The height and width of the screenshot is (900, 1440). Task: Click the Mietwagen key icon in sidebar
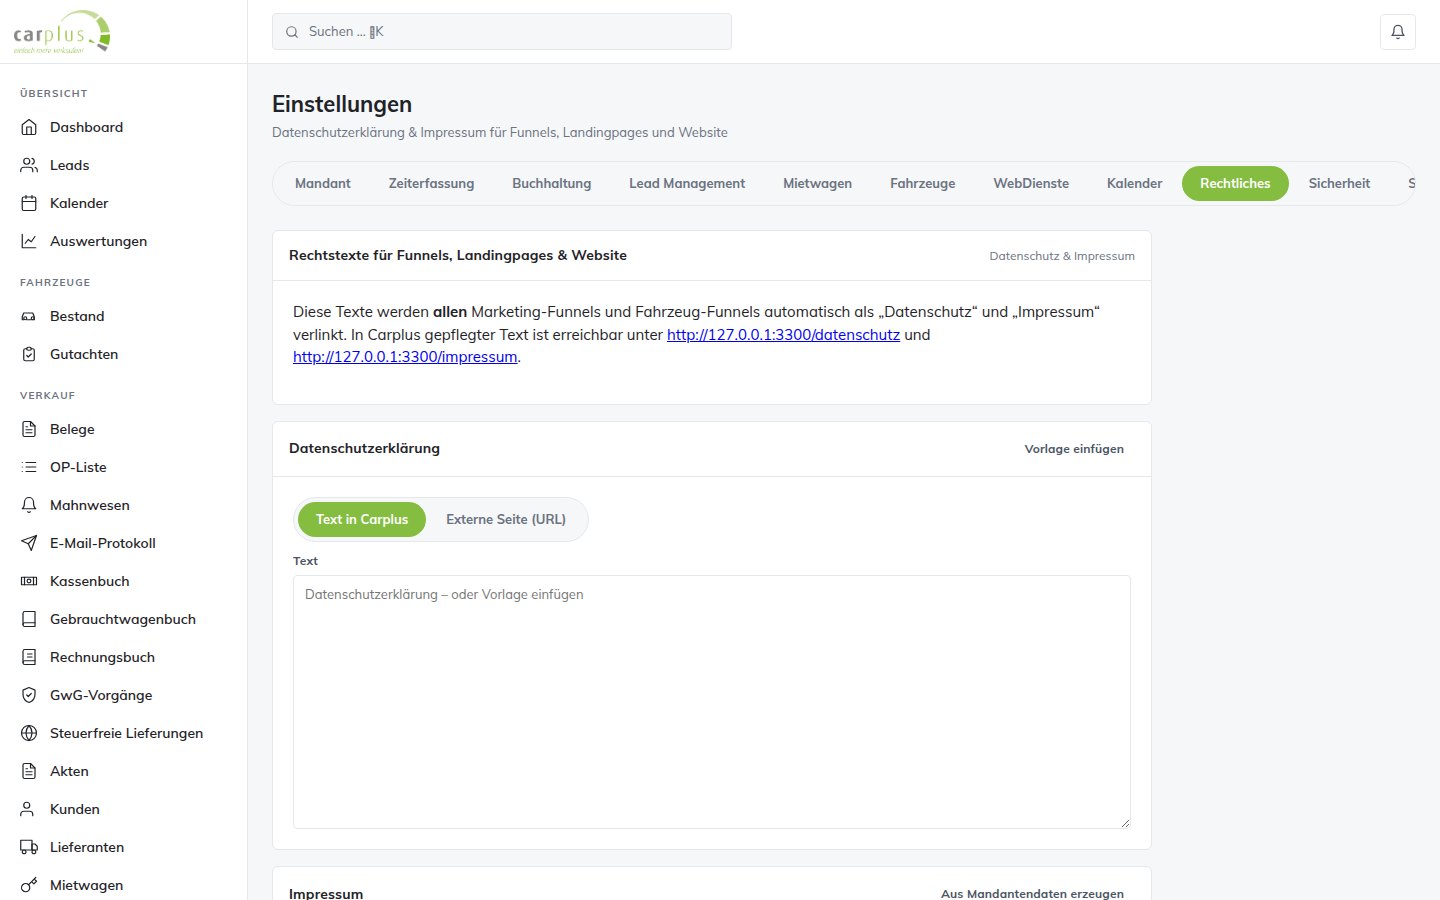point(29,885)
